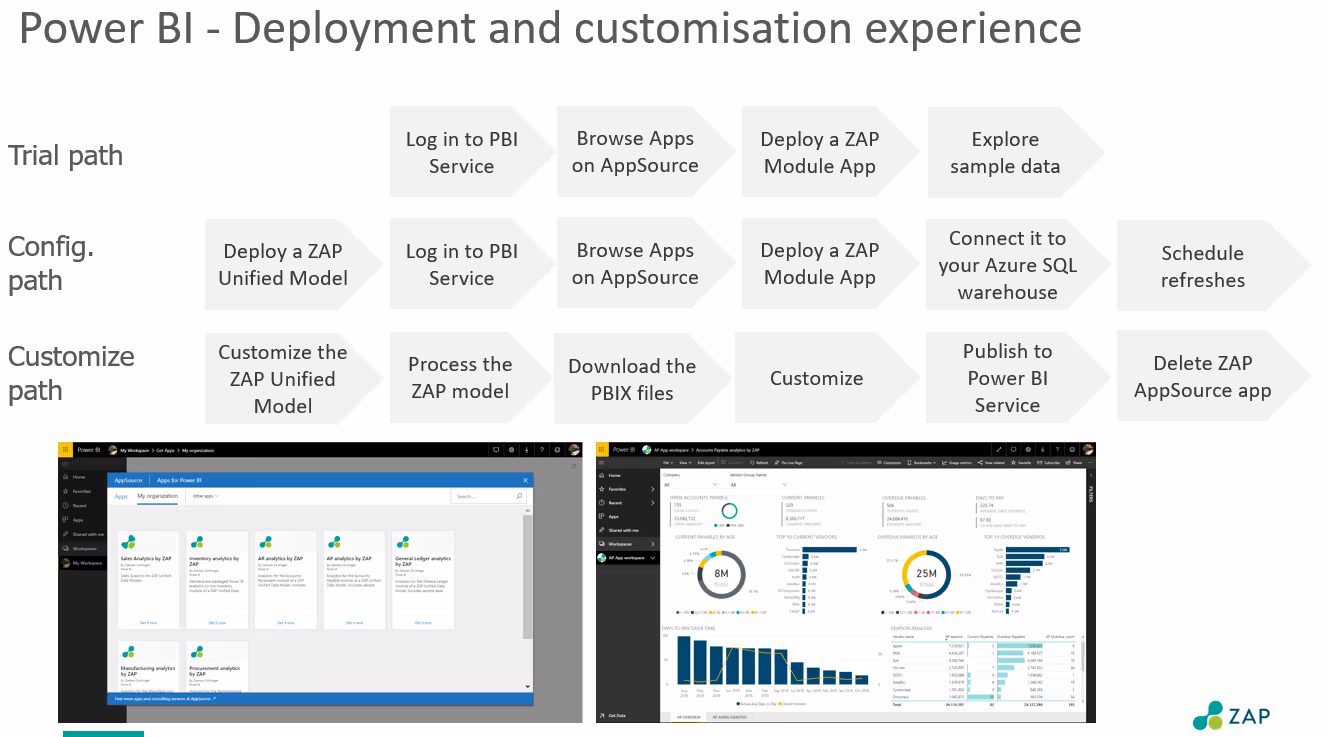Close the AppSource dialog with the X

pos(526,480)
